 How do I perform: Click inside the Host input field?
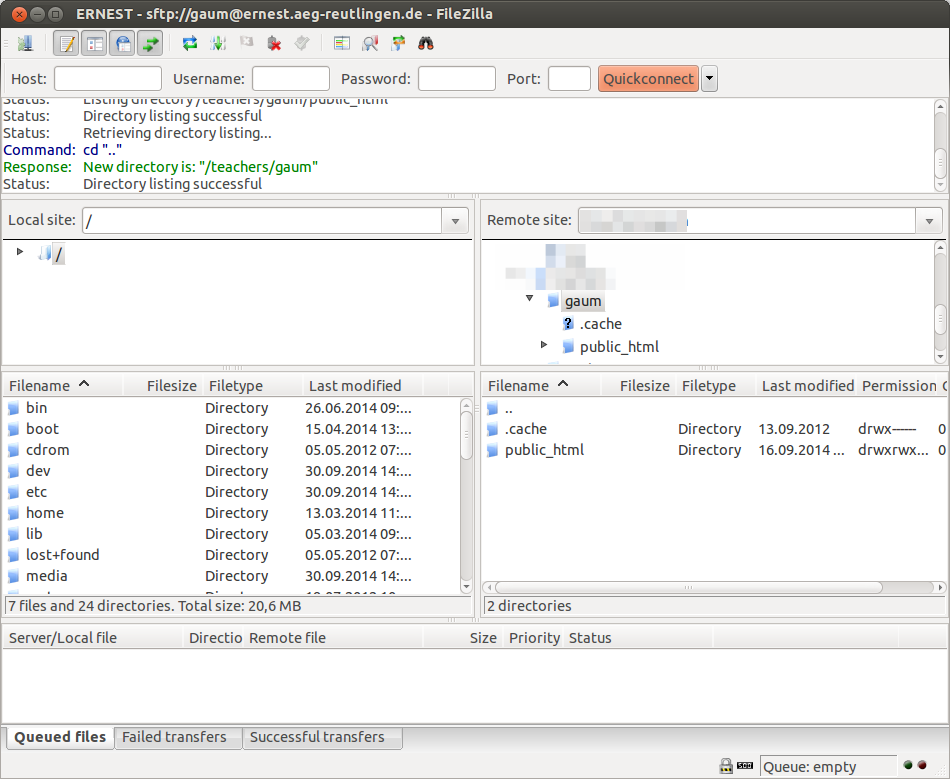(107, 78)
